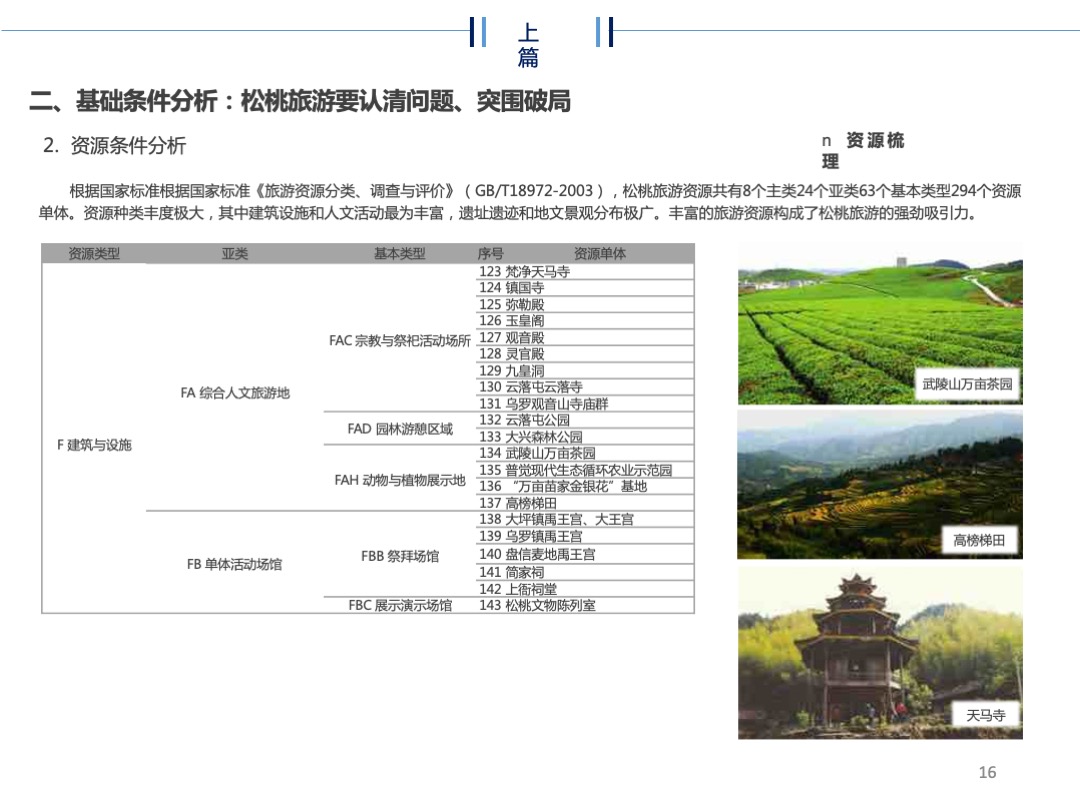
Task: Click the 基本类型 column header
Action: (x=398, y=253)
